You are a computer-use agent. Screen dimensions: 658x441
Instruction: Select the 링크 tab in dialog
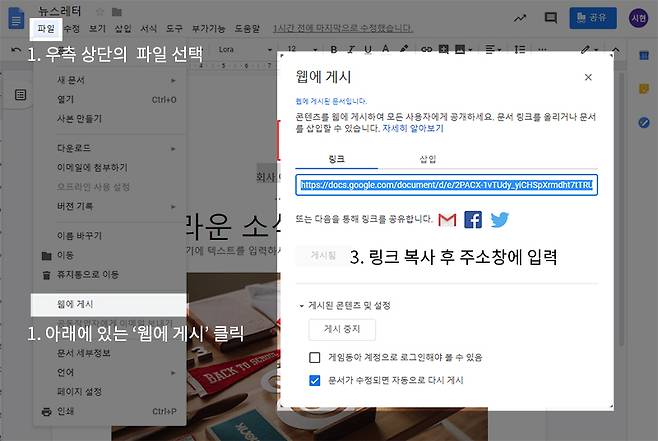[337, 159]
